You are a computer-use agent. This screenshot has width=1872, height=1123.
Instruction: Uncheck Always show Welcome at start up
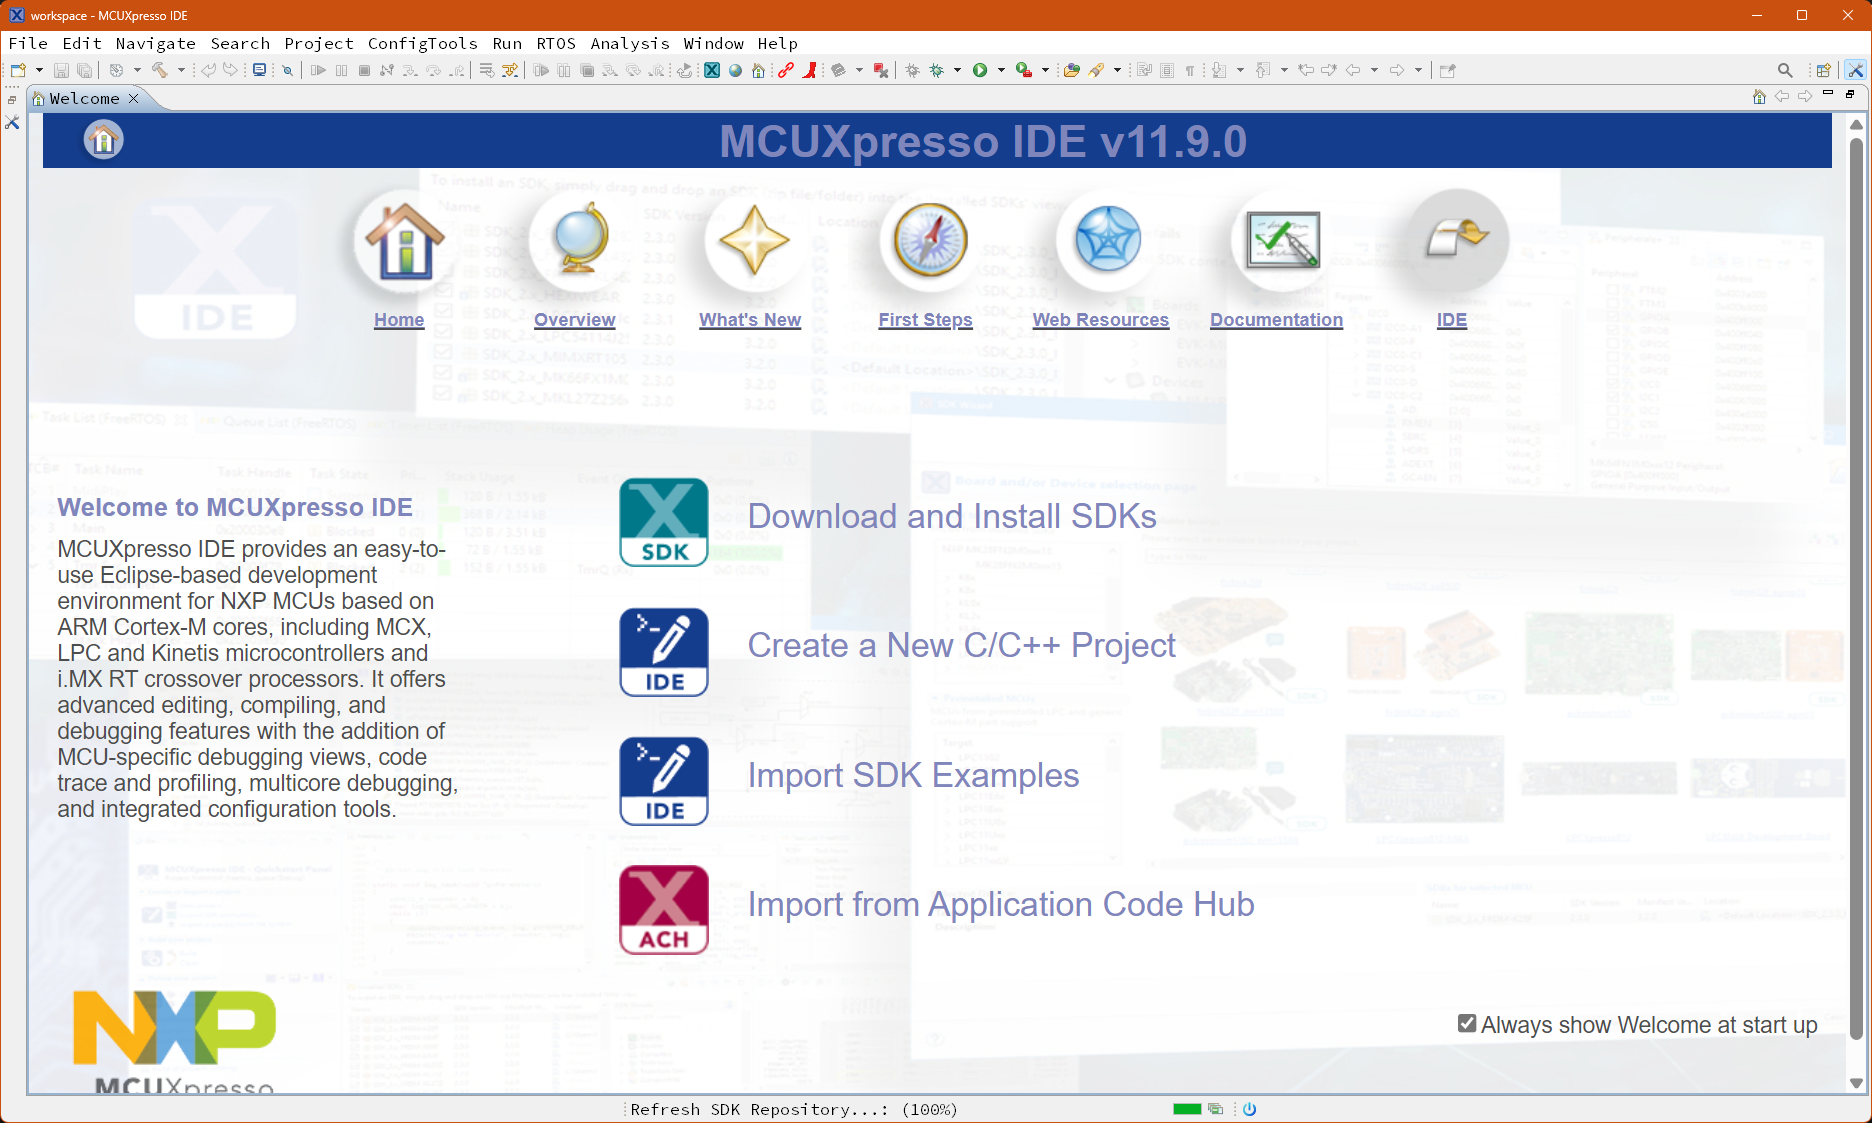(1467, 1024)
